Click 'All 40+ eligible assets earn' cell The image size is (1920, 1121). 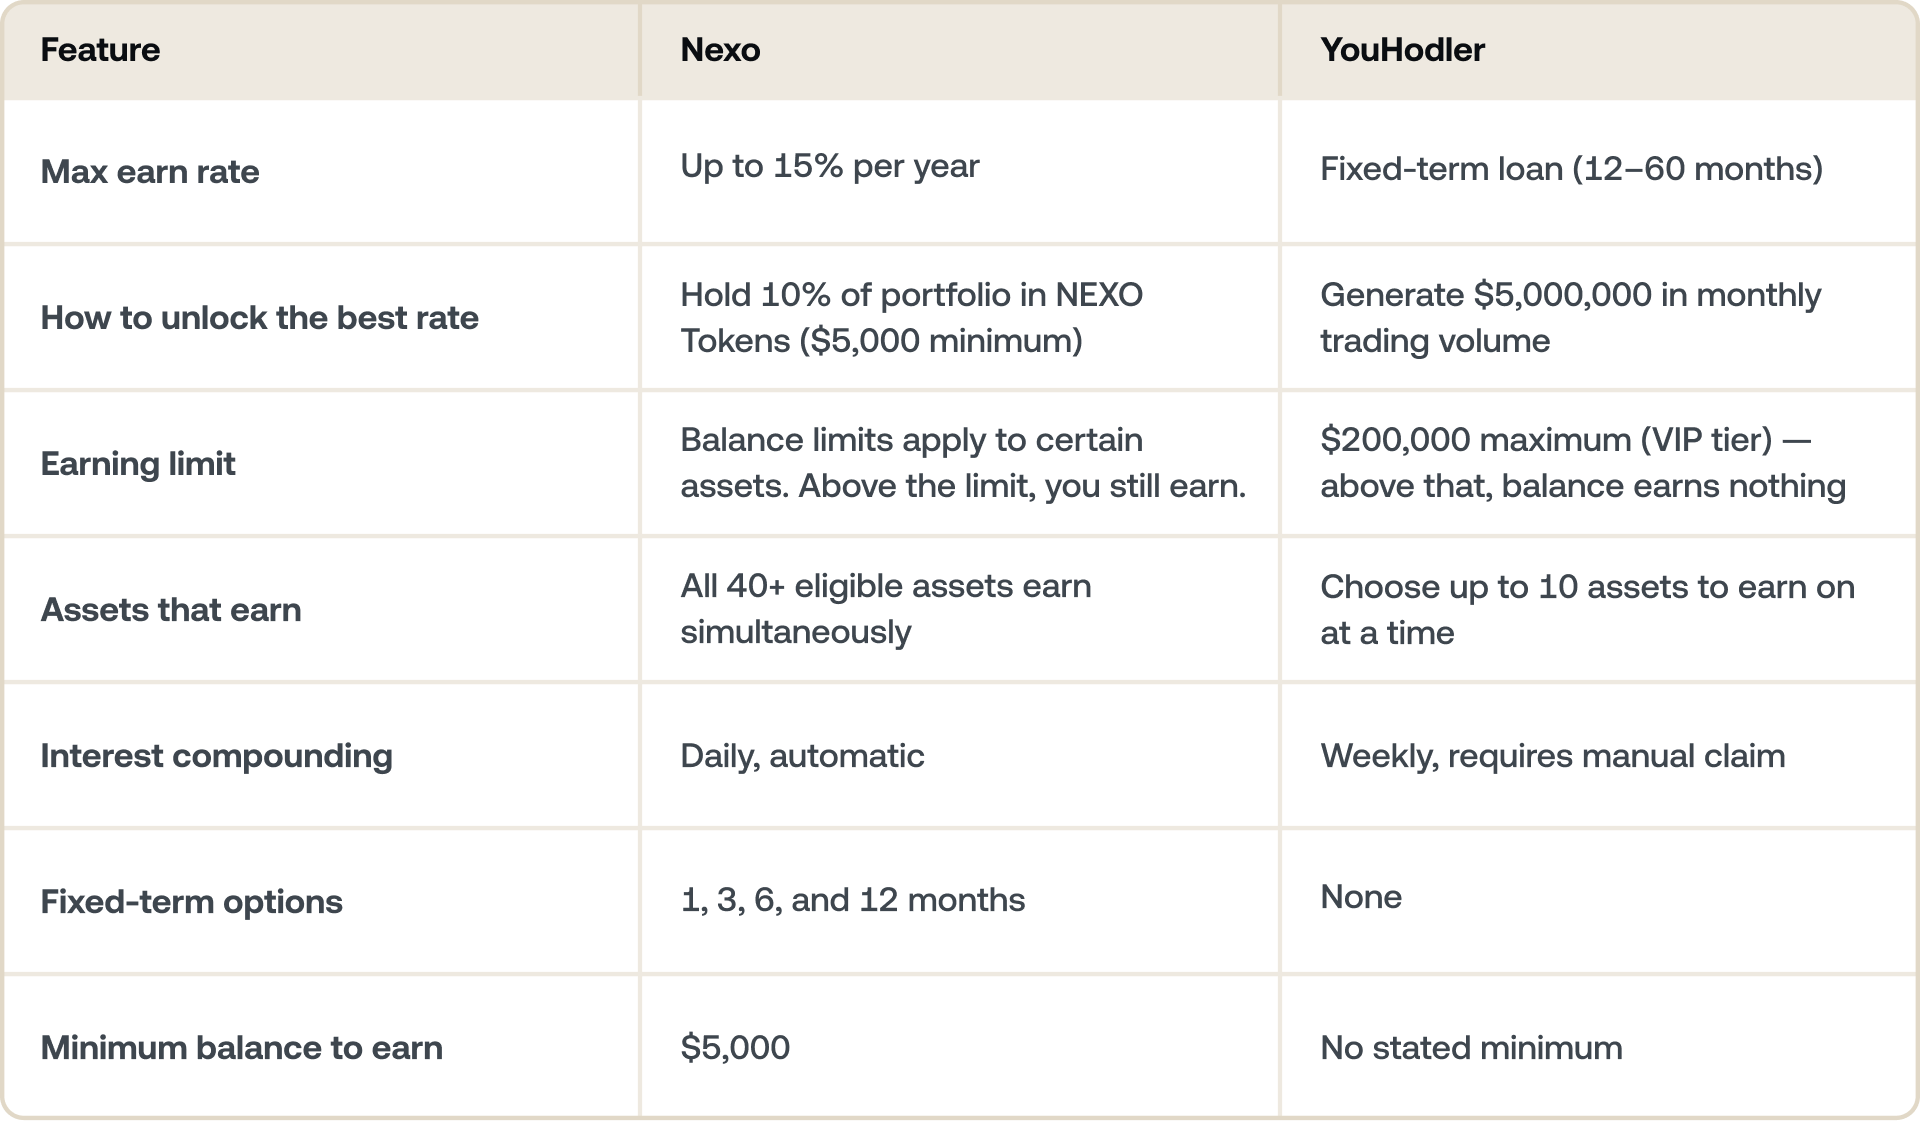point(886,608)
